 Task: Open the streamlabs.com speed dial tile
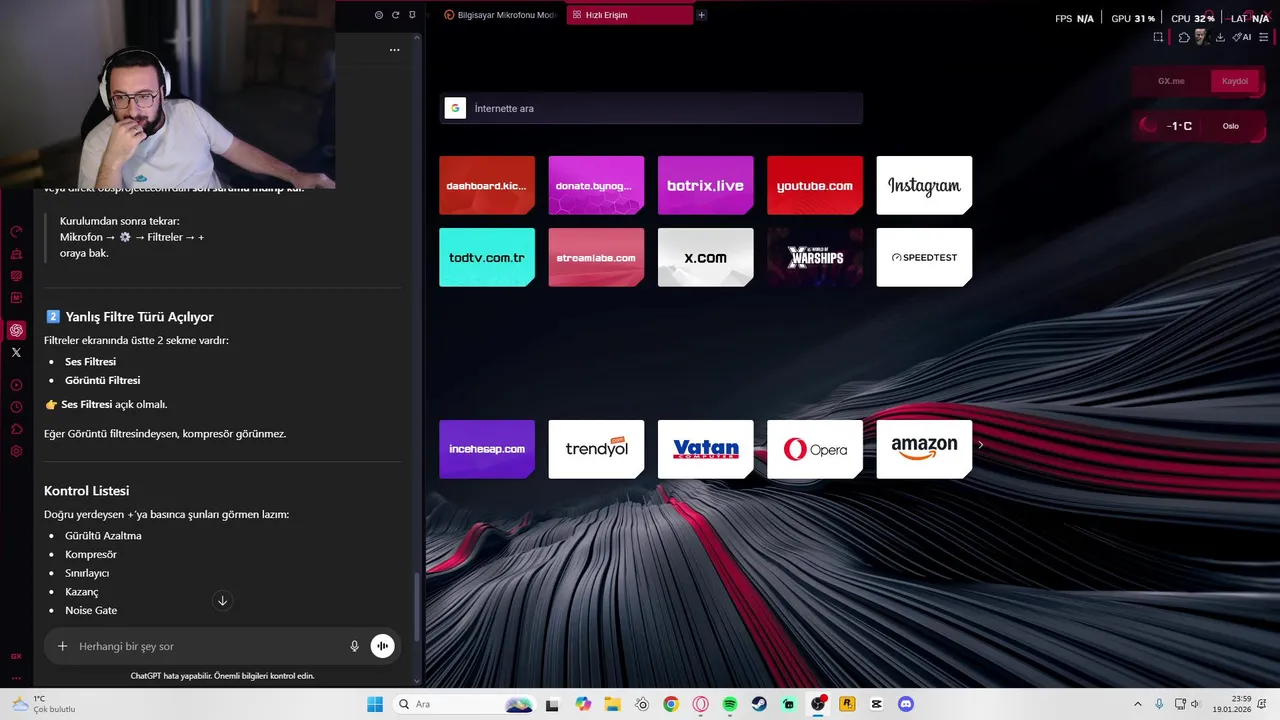point(596,257)
